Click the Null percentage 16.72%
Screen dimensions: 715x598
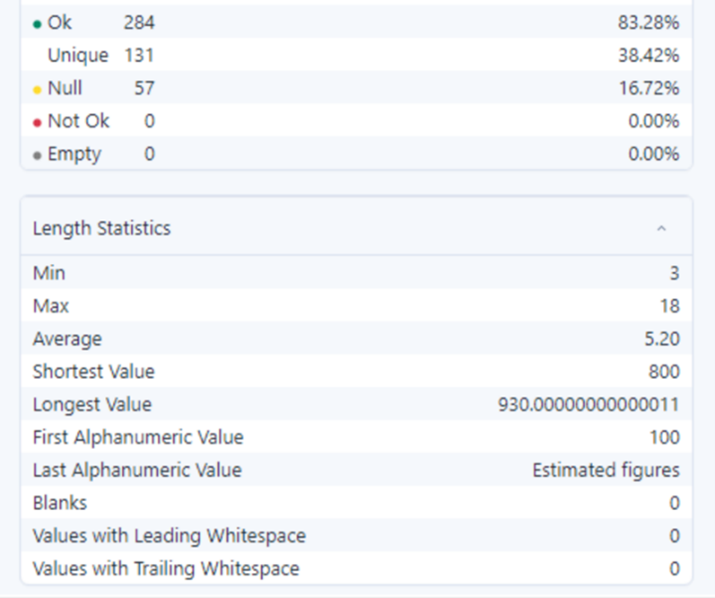pyautogui.click(x=648, y=88)
